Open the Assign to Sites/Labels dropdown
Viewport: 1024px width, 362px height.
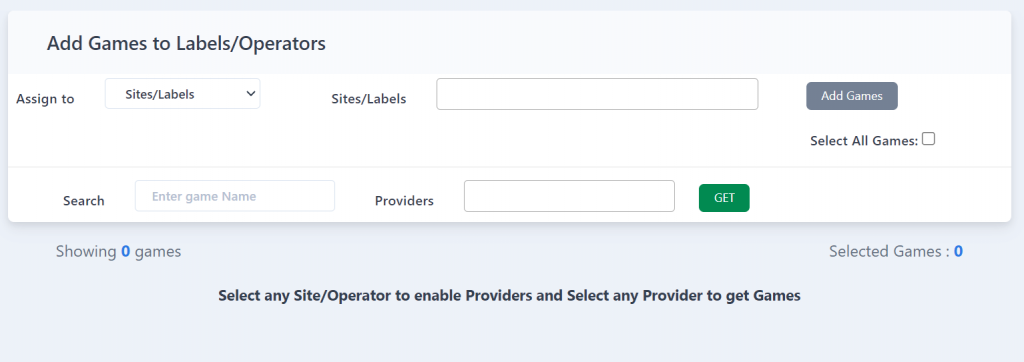click(182, 93)
